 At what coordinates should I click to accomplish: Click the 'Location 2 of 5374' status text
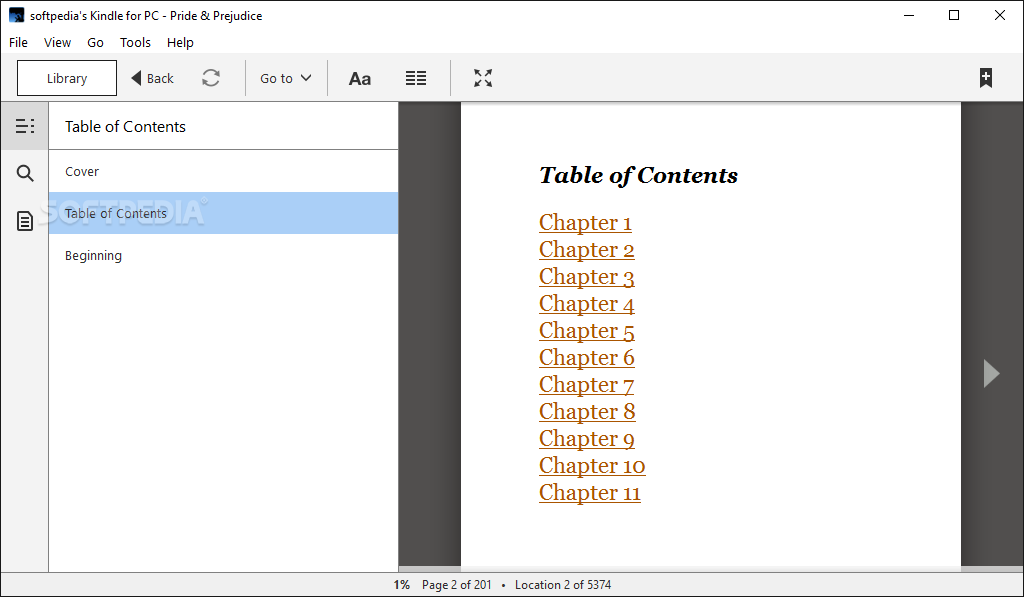point(563,585)
